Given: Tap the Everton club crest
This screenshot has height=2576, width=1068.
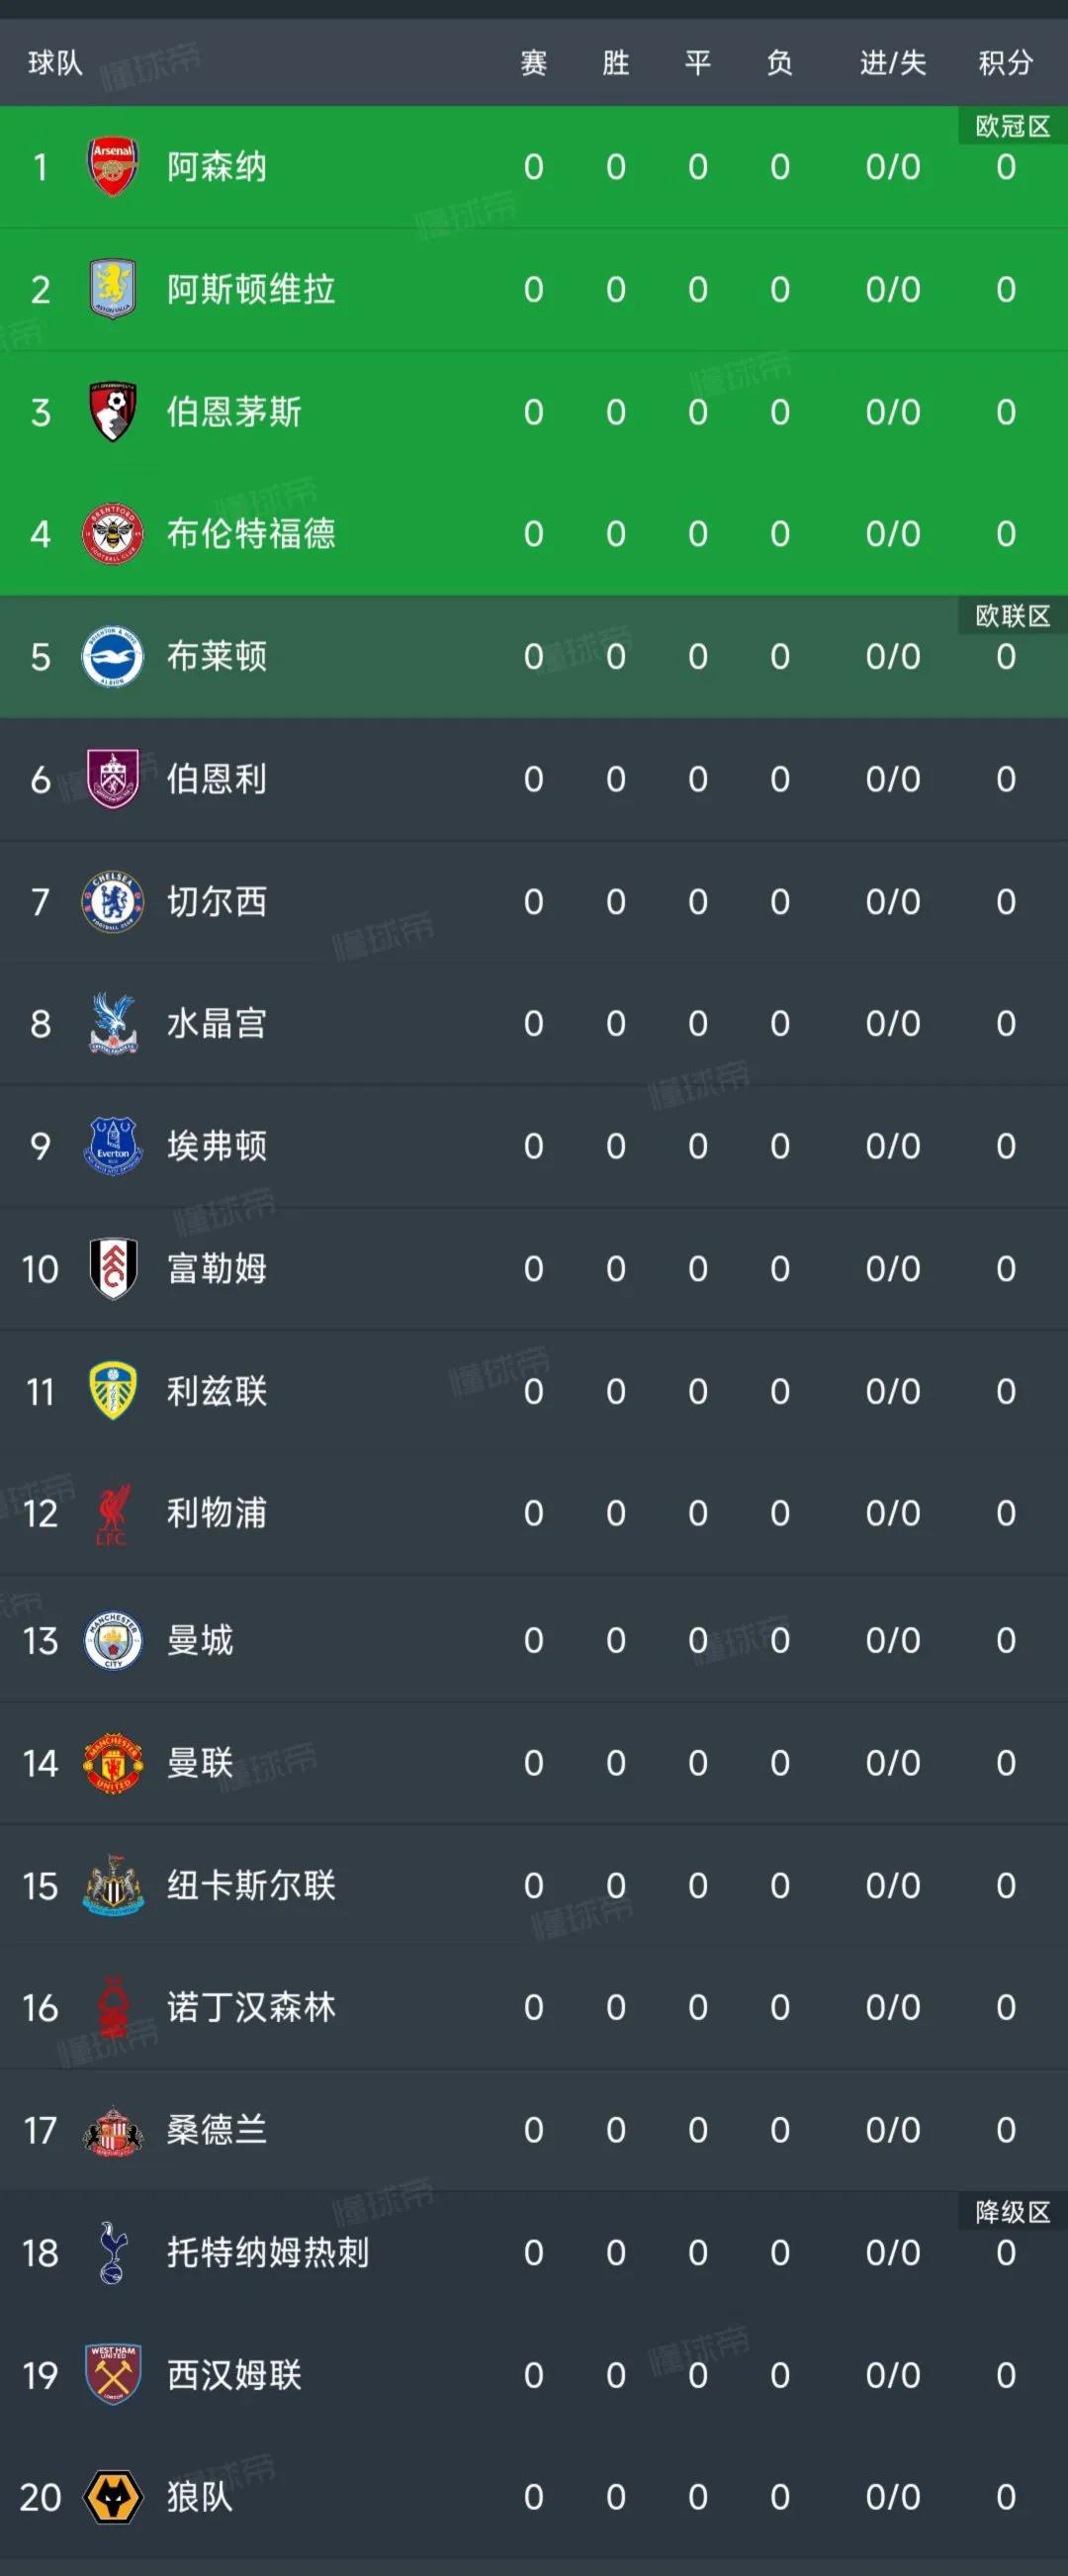Looking at the screenshot, I should (x=113, y=1146).
